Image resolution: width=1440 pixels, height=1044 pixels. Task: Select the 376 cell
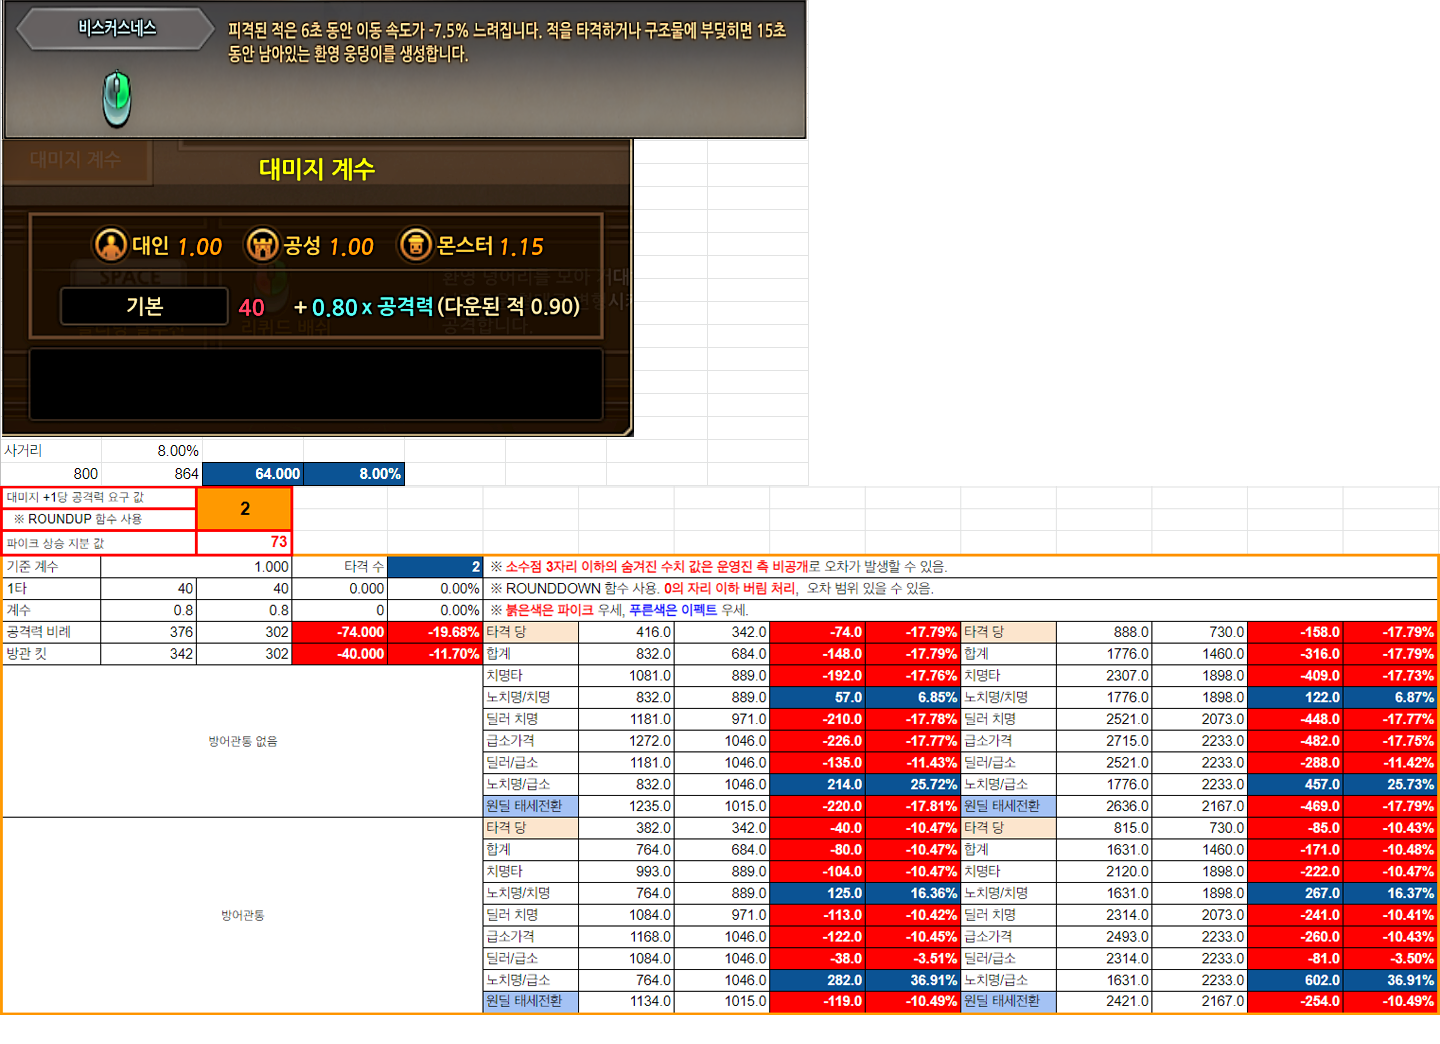[x=148, y=632]
